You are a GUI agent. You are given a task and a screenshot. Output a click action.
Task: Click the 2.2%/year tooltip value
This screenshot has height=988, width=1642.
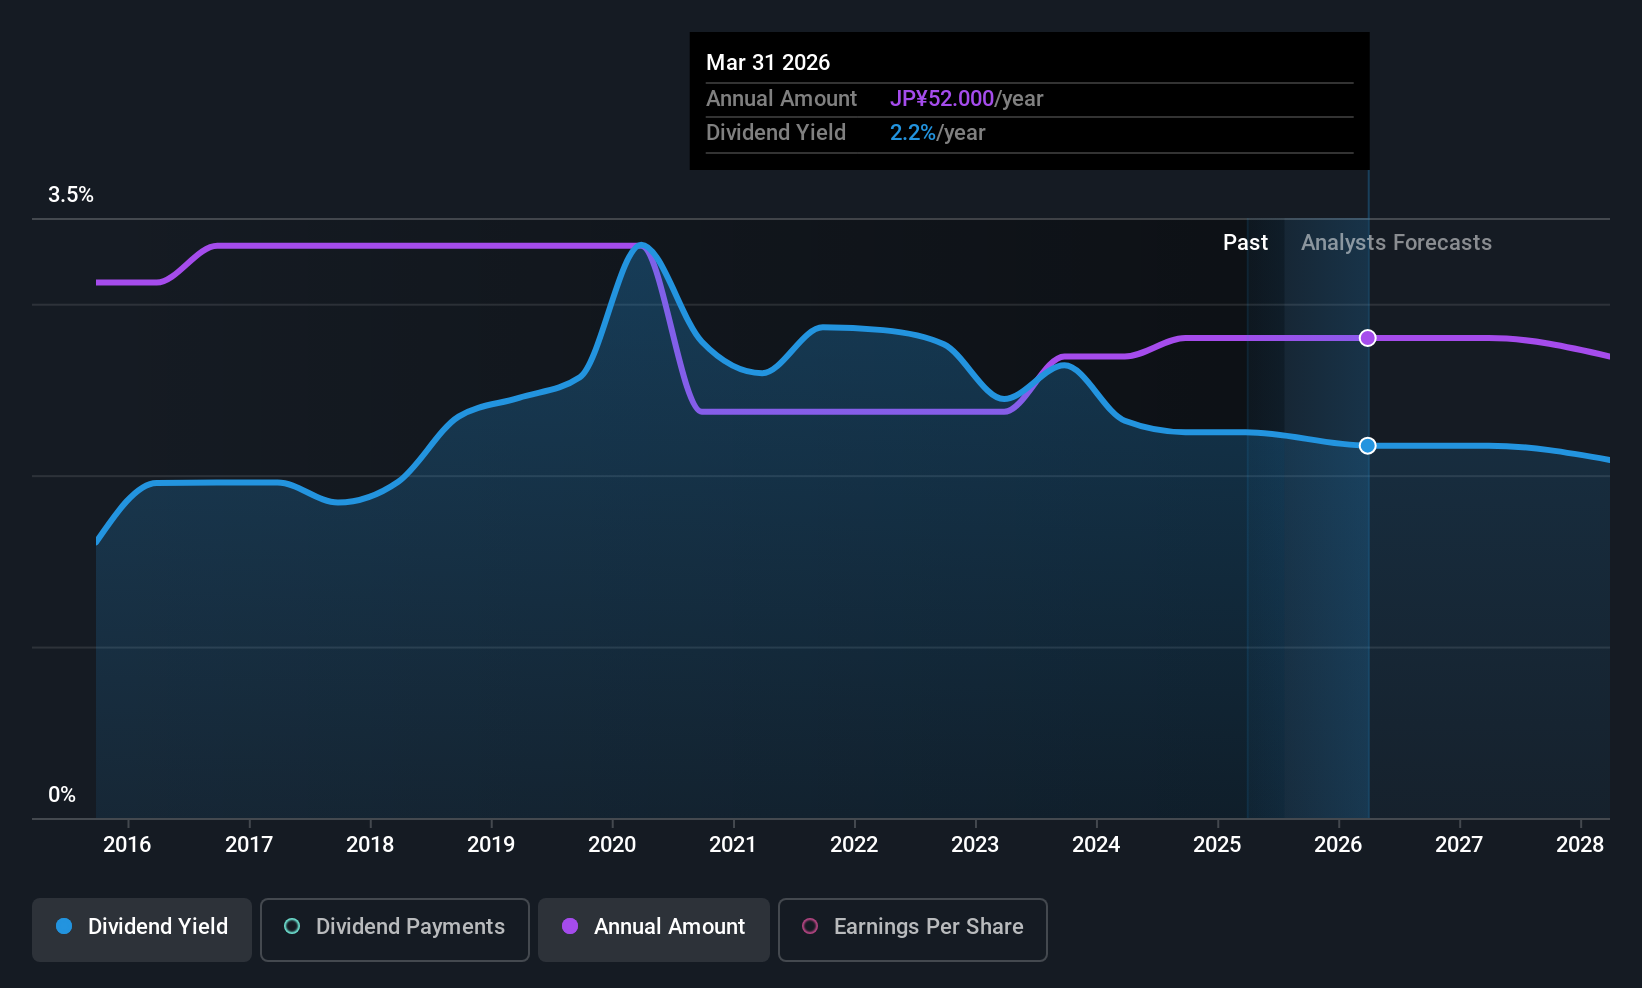point(937,133)
